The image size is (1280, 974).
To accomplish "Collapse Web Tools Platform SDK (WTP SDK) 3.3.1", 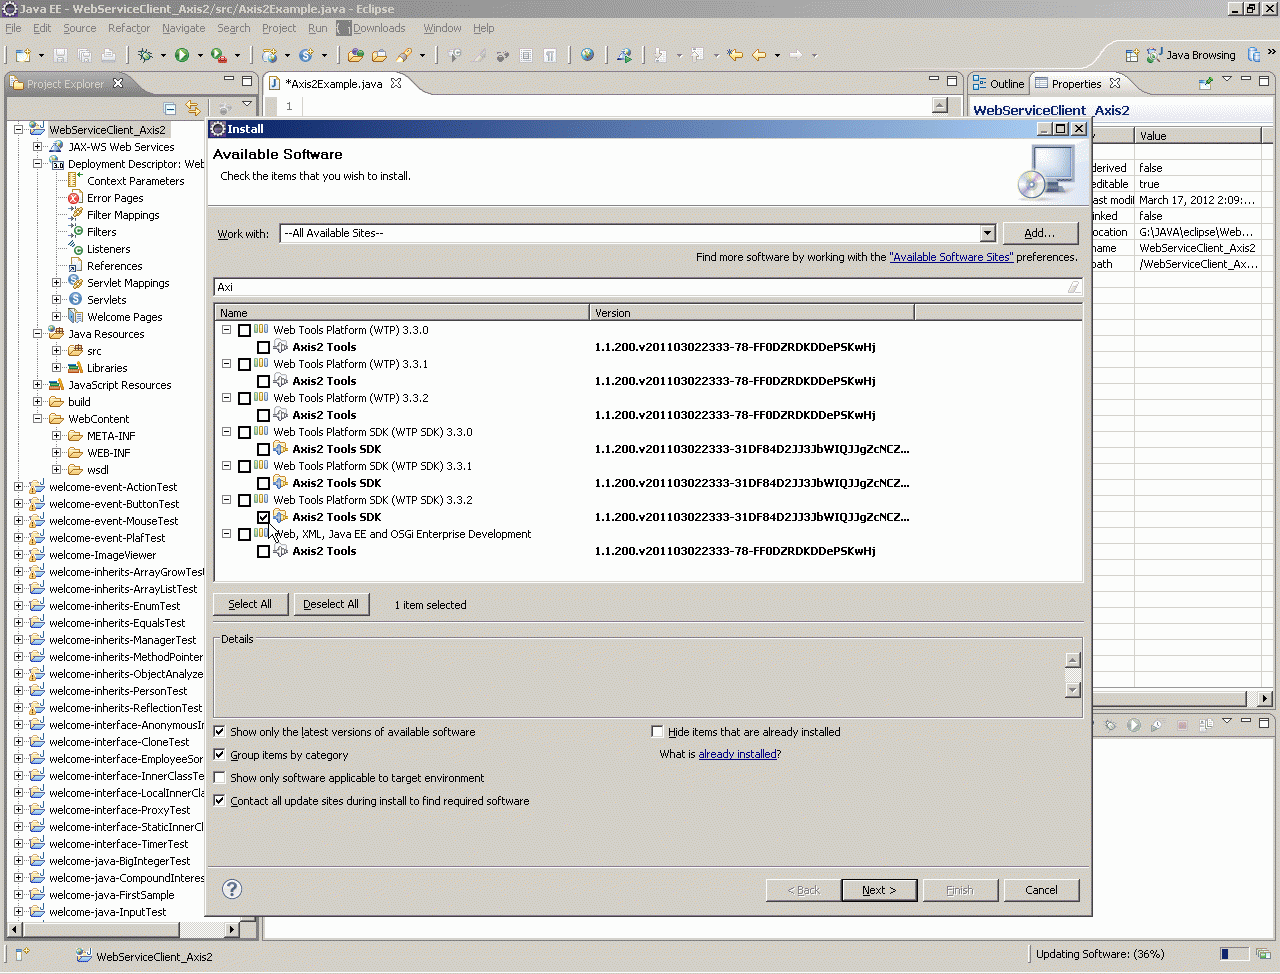I will click(226, 466).
